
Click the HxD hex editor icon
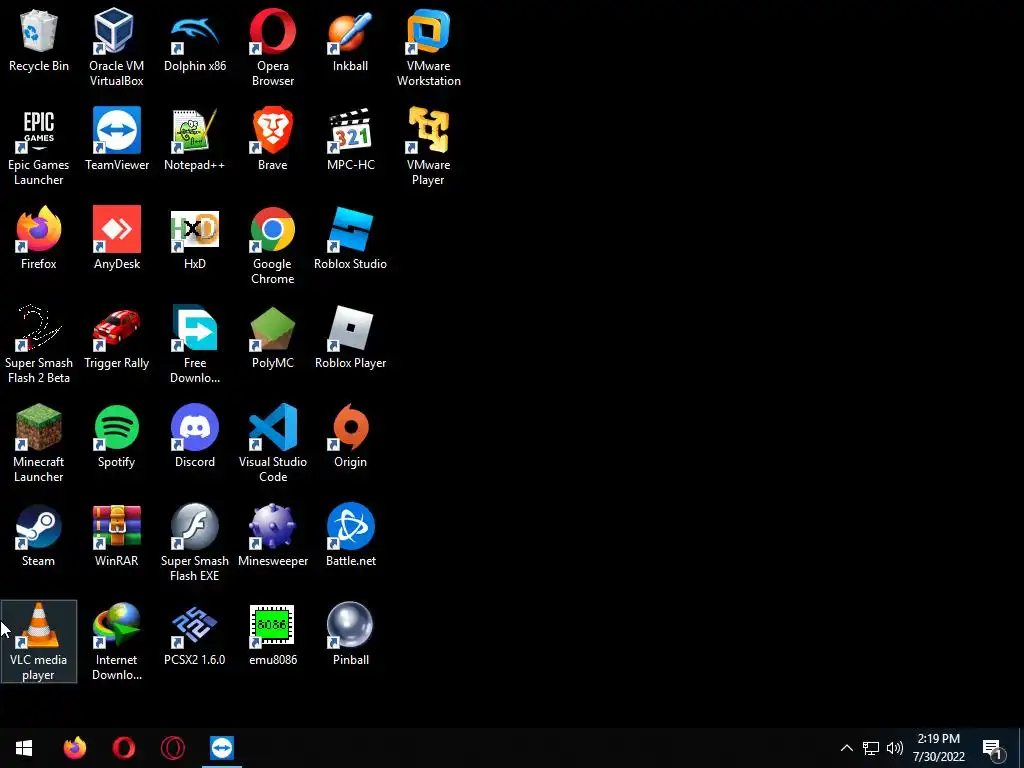(195, 238)
